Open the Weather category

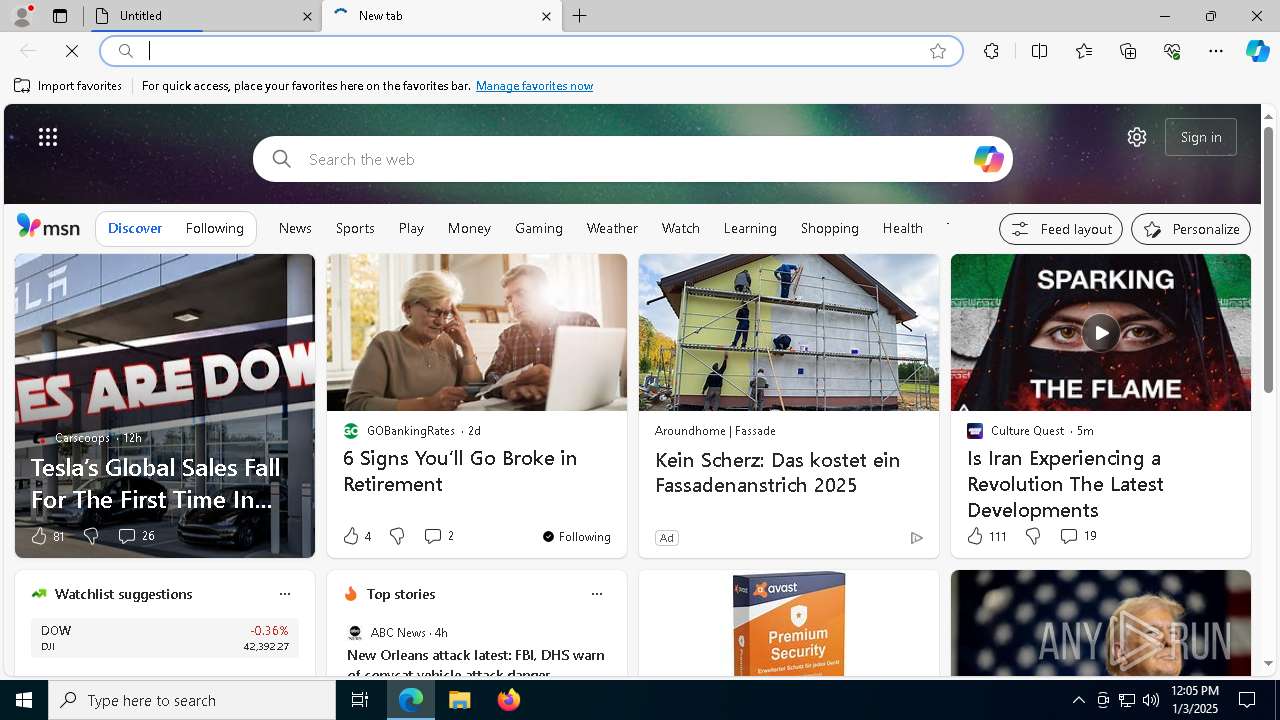pyautogui.click(x=612, y=228)
